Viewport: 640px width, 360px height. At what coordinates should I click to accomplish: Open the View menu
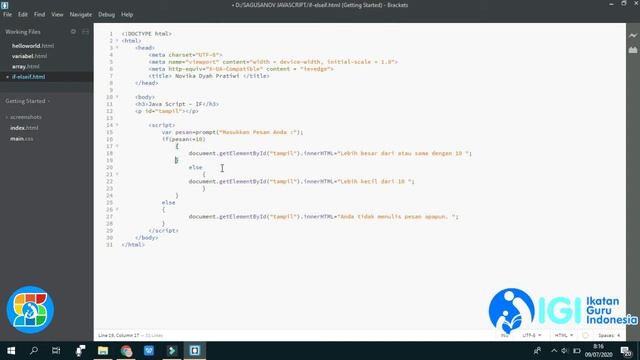coord(57,14)
